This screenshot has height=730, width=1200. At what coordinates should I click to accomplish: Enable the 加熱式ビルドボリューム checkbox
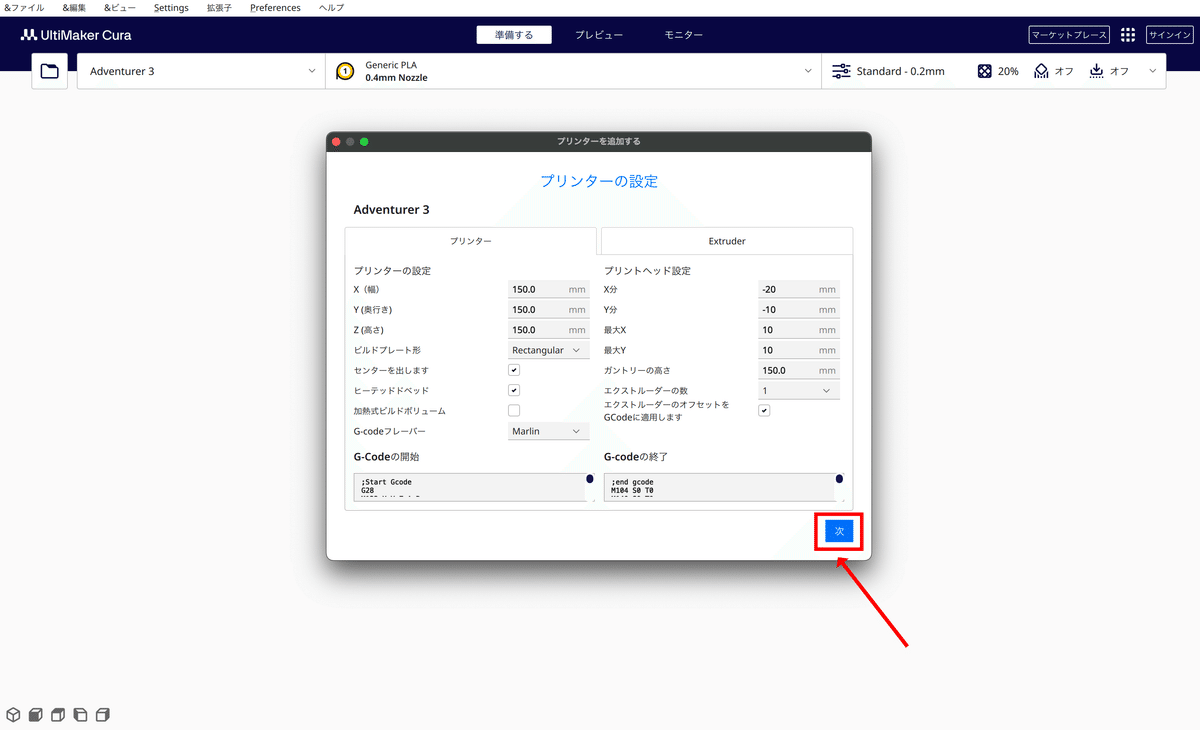(x=514, y=411)
